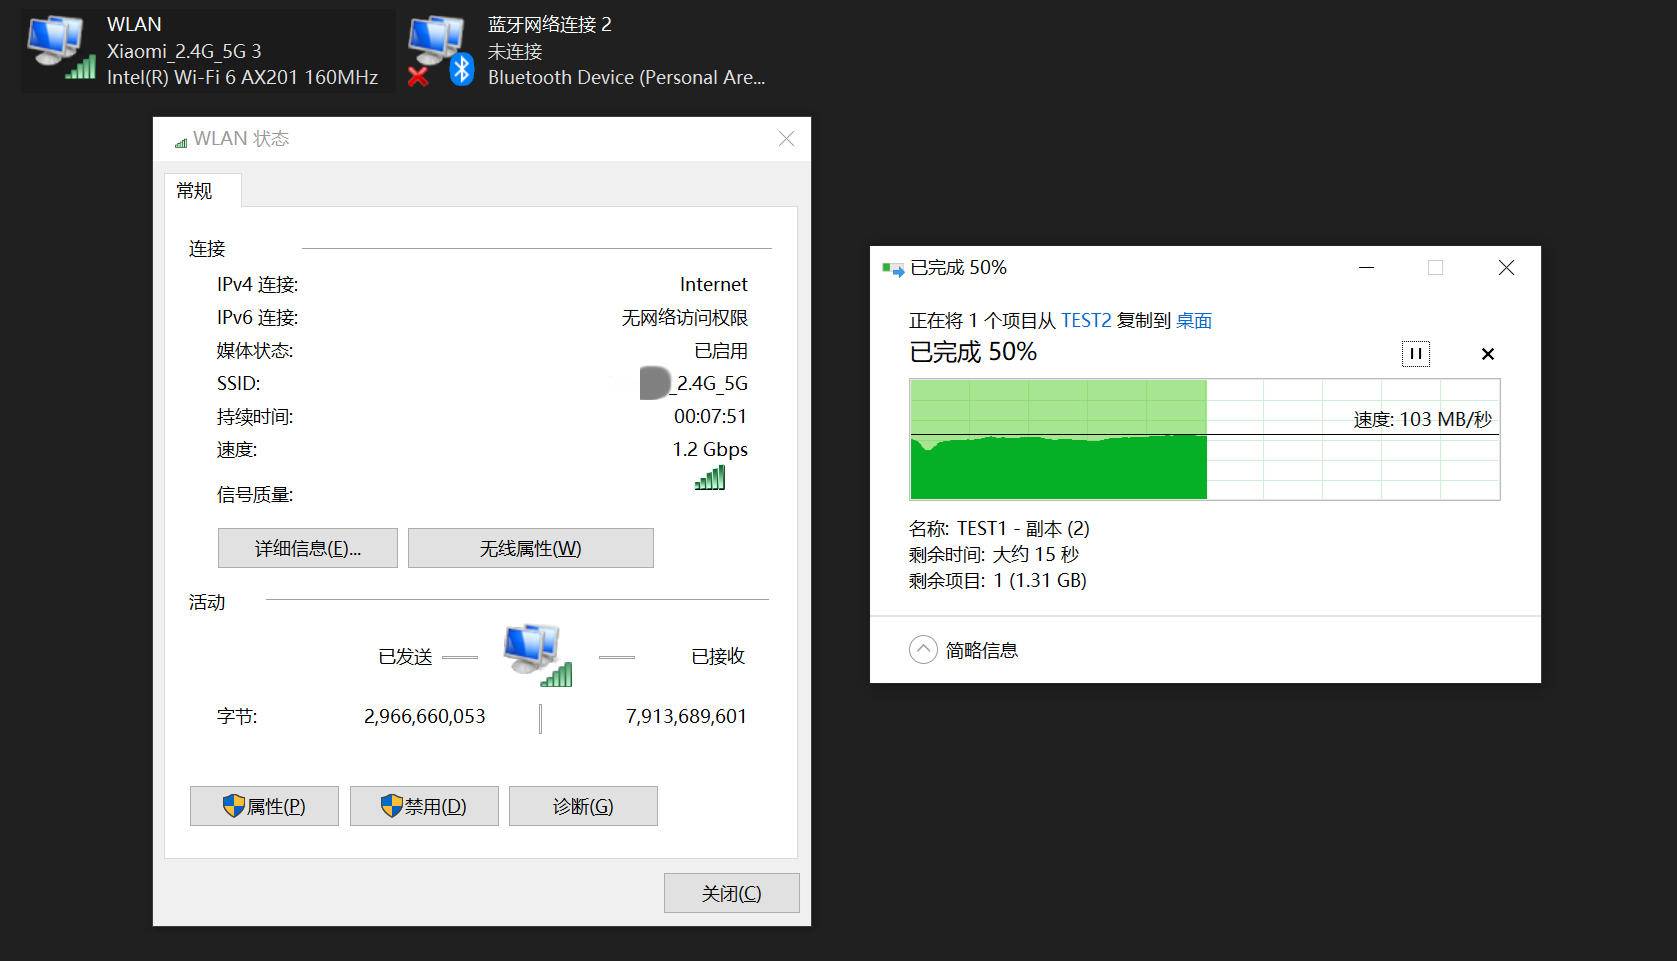The width and height of the screenshot is (1677, 961).
Task: Click the computer icon between 已发送 and 已接收
Action: pos(533,648)
